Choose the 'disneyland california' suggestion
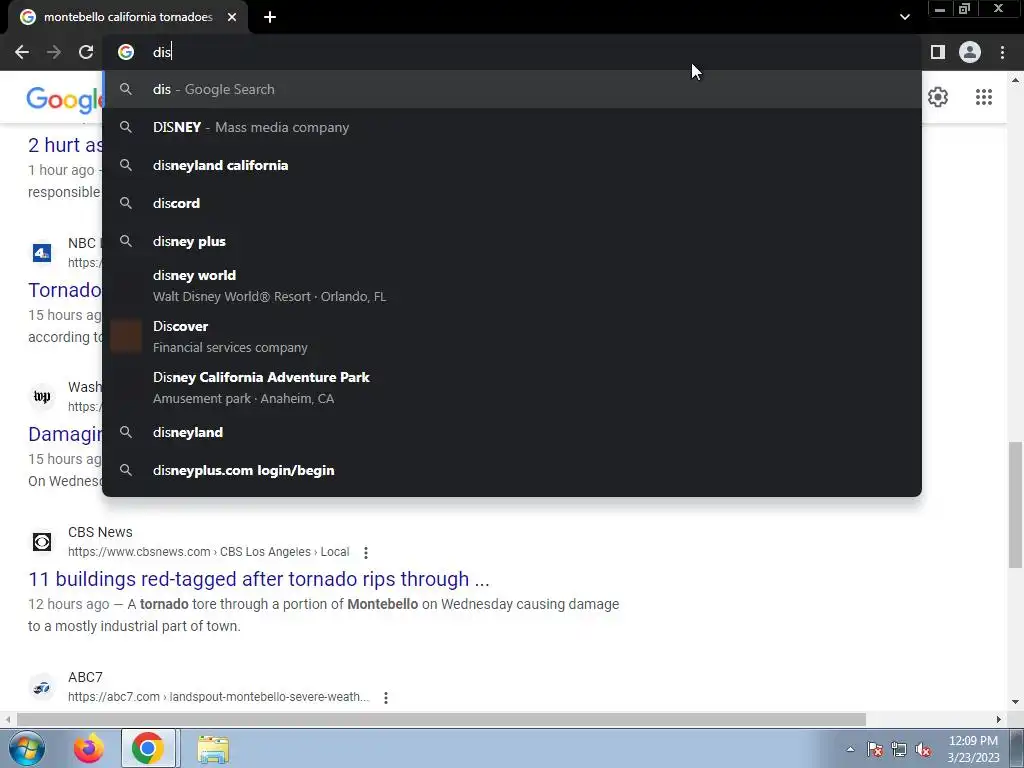The image size is (1024, 768). [x=512, y=165]
